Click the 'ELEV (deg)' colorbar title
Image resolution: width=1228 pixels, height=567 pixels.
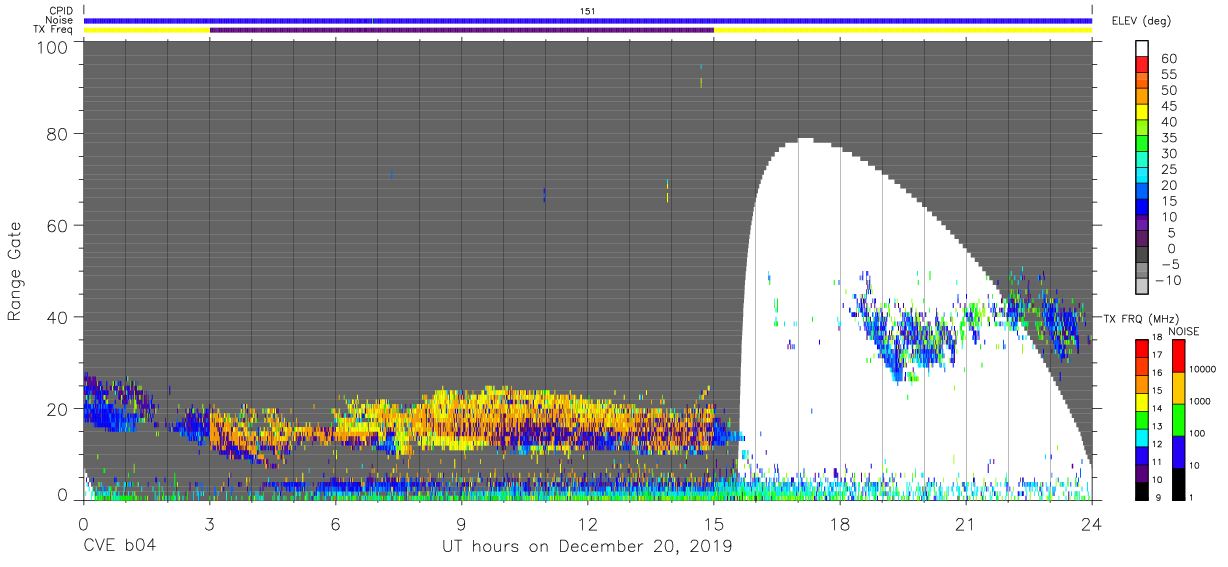click(x=1141, y=20)
